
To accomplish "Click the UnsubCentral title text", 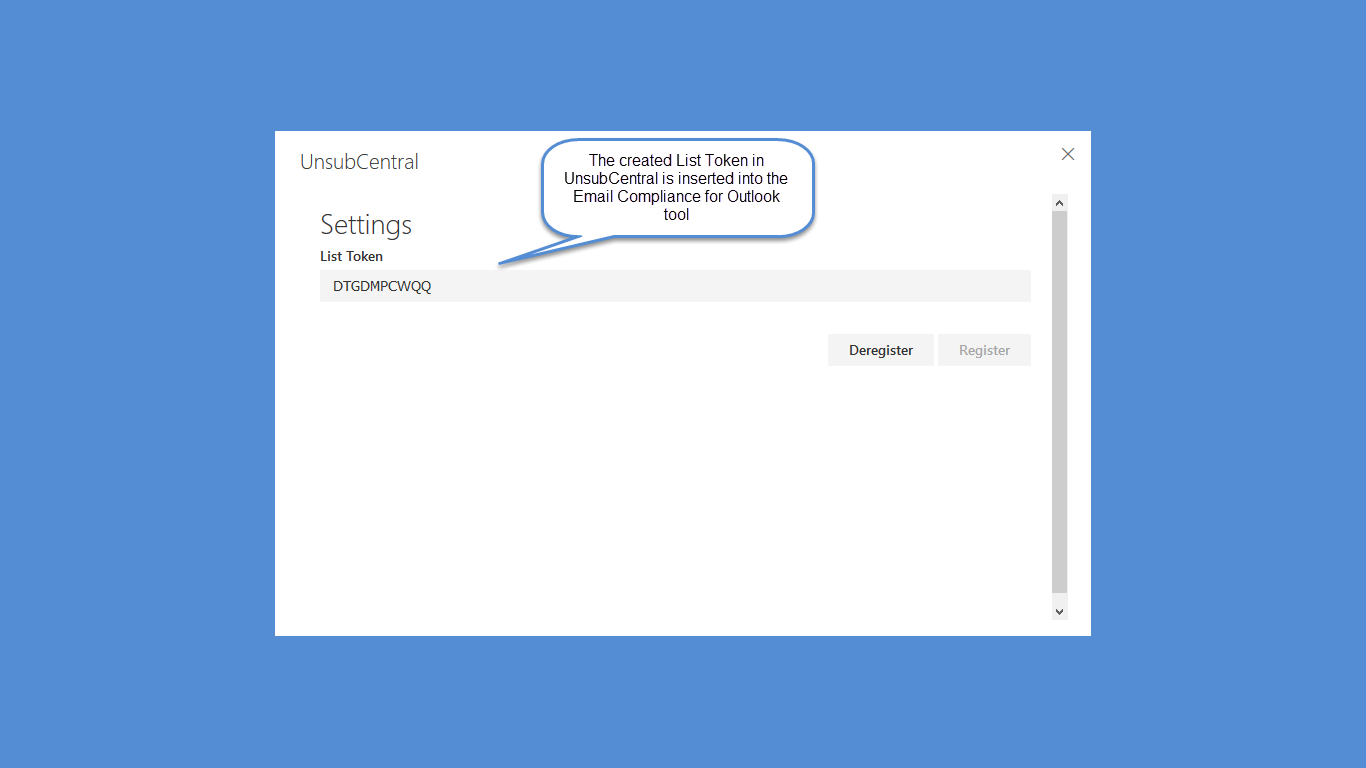I will (x=359, y=162).
